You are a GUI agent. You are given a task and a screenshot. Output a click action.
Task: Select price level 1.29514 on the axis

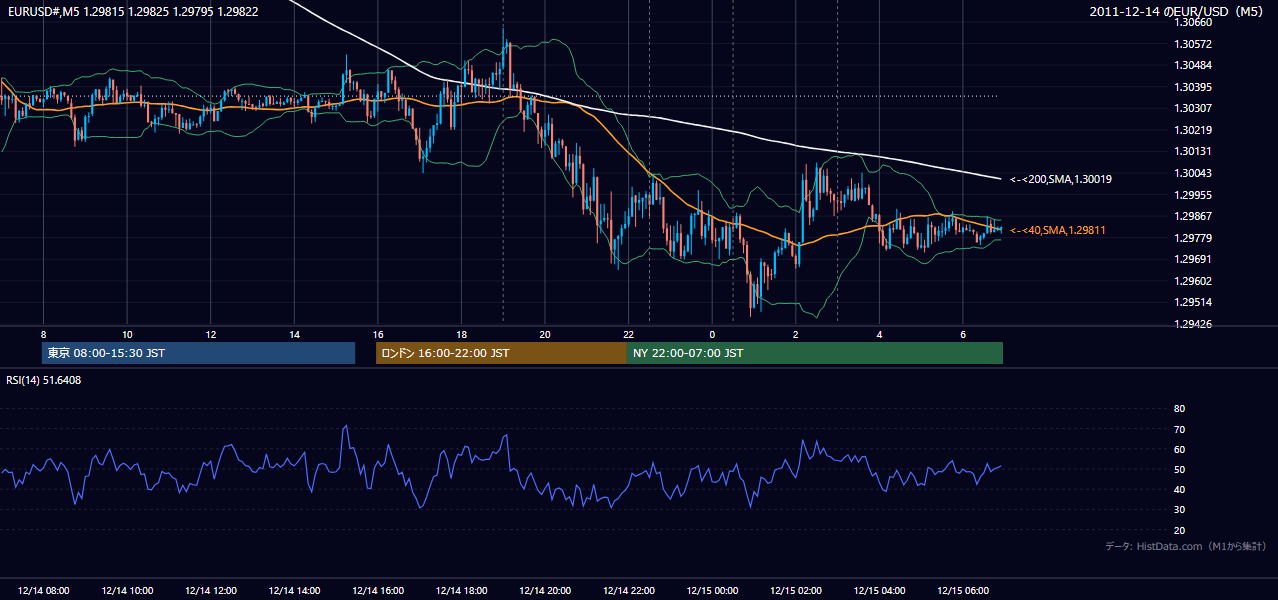(x=1193, y=302)
